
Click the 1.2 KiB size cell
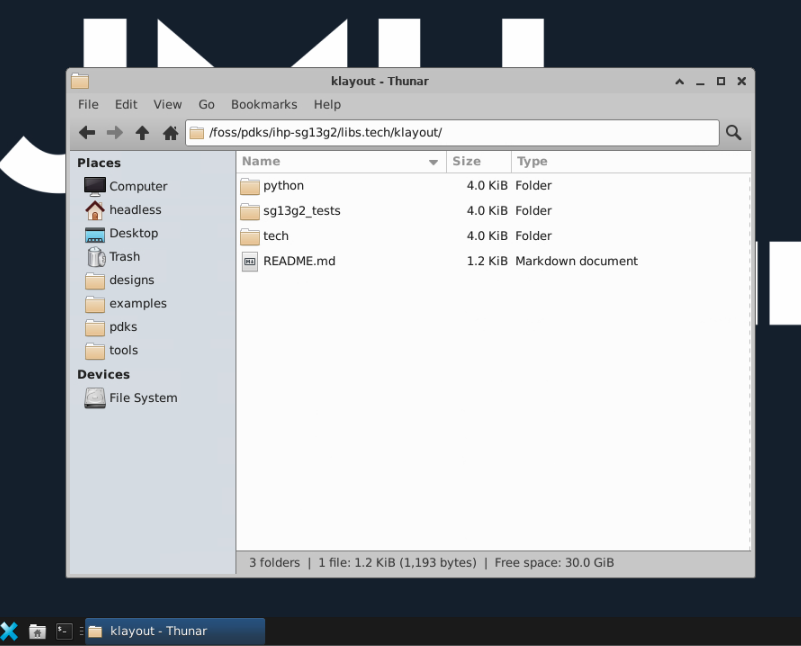(x=487, y=261)
